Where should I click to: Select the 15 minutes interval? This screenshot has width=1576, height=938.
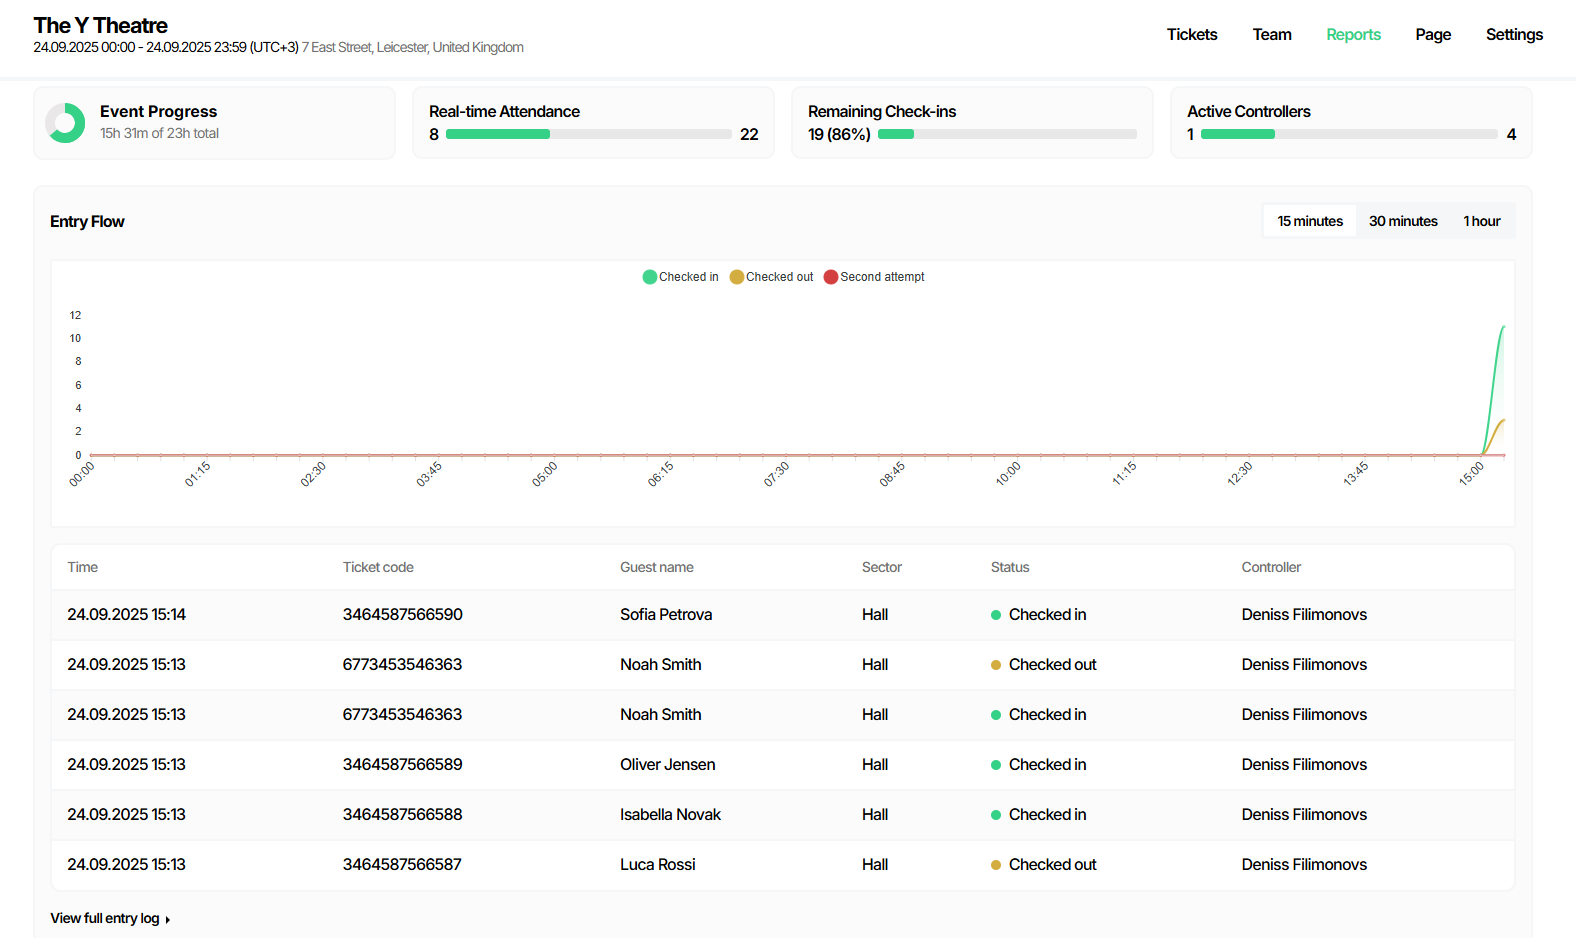click(1310, 221)
